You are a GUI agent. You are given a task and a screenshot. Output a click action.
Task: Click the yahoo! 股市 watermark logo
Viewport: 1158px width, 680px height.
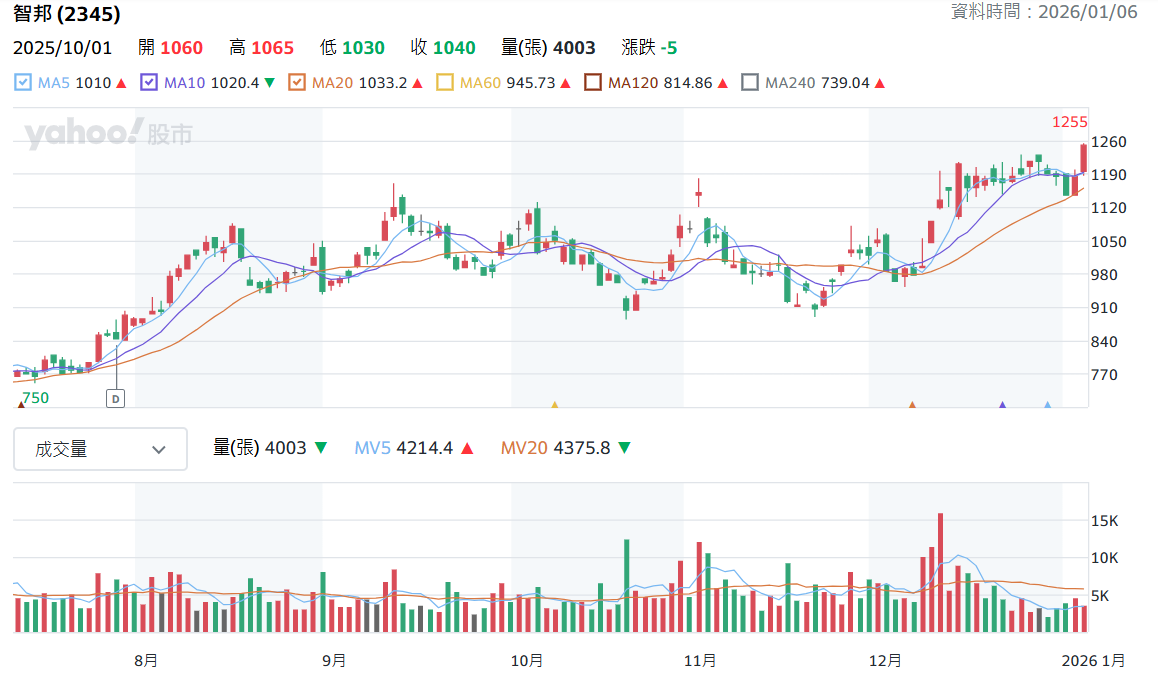pyautogui.click(x=109, y=133)
